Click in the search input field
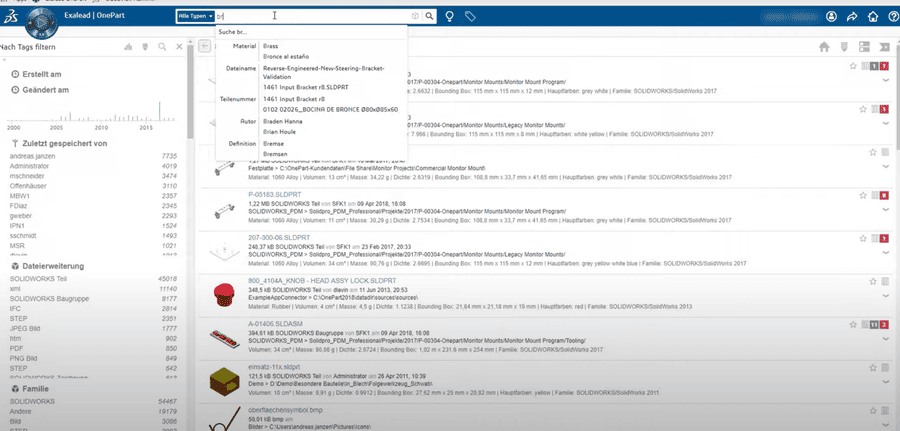 pos(320,17)
